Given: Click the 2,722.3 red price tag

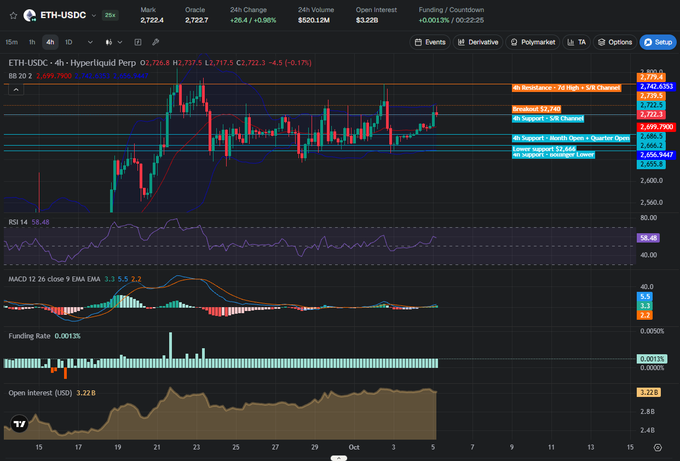Looking at the screenshot, I should [x=651, y=114].
